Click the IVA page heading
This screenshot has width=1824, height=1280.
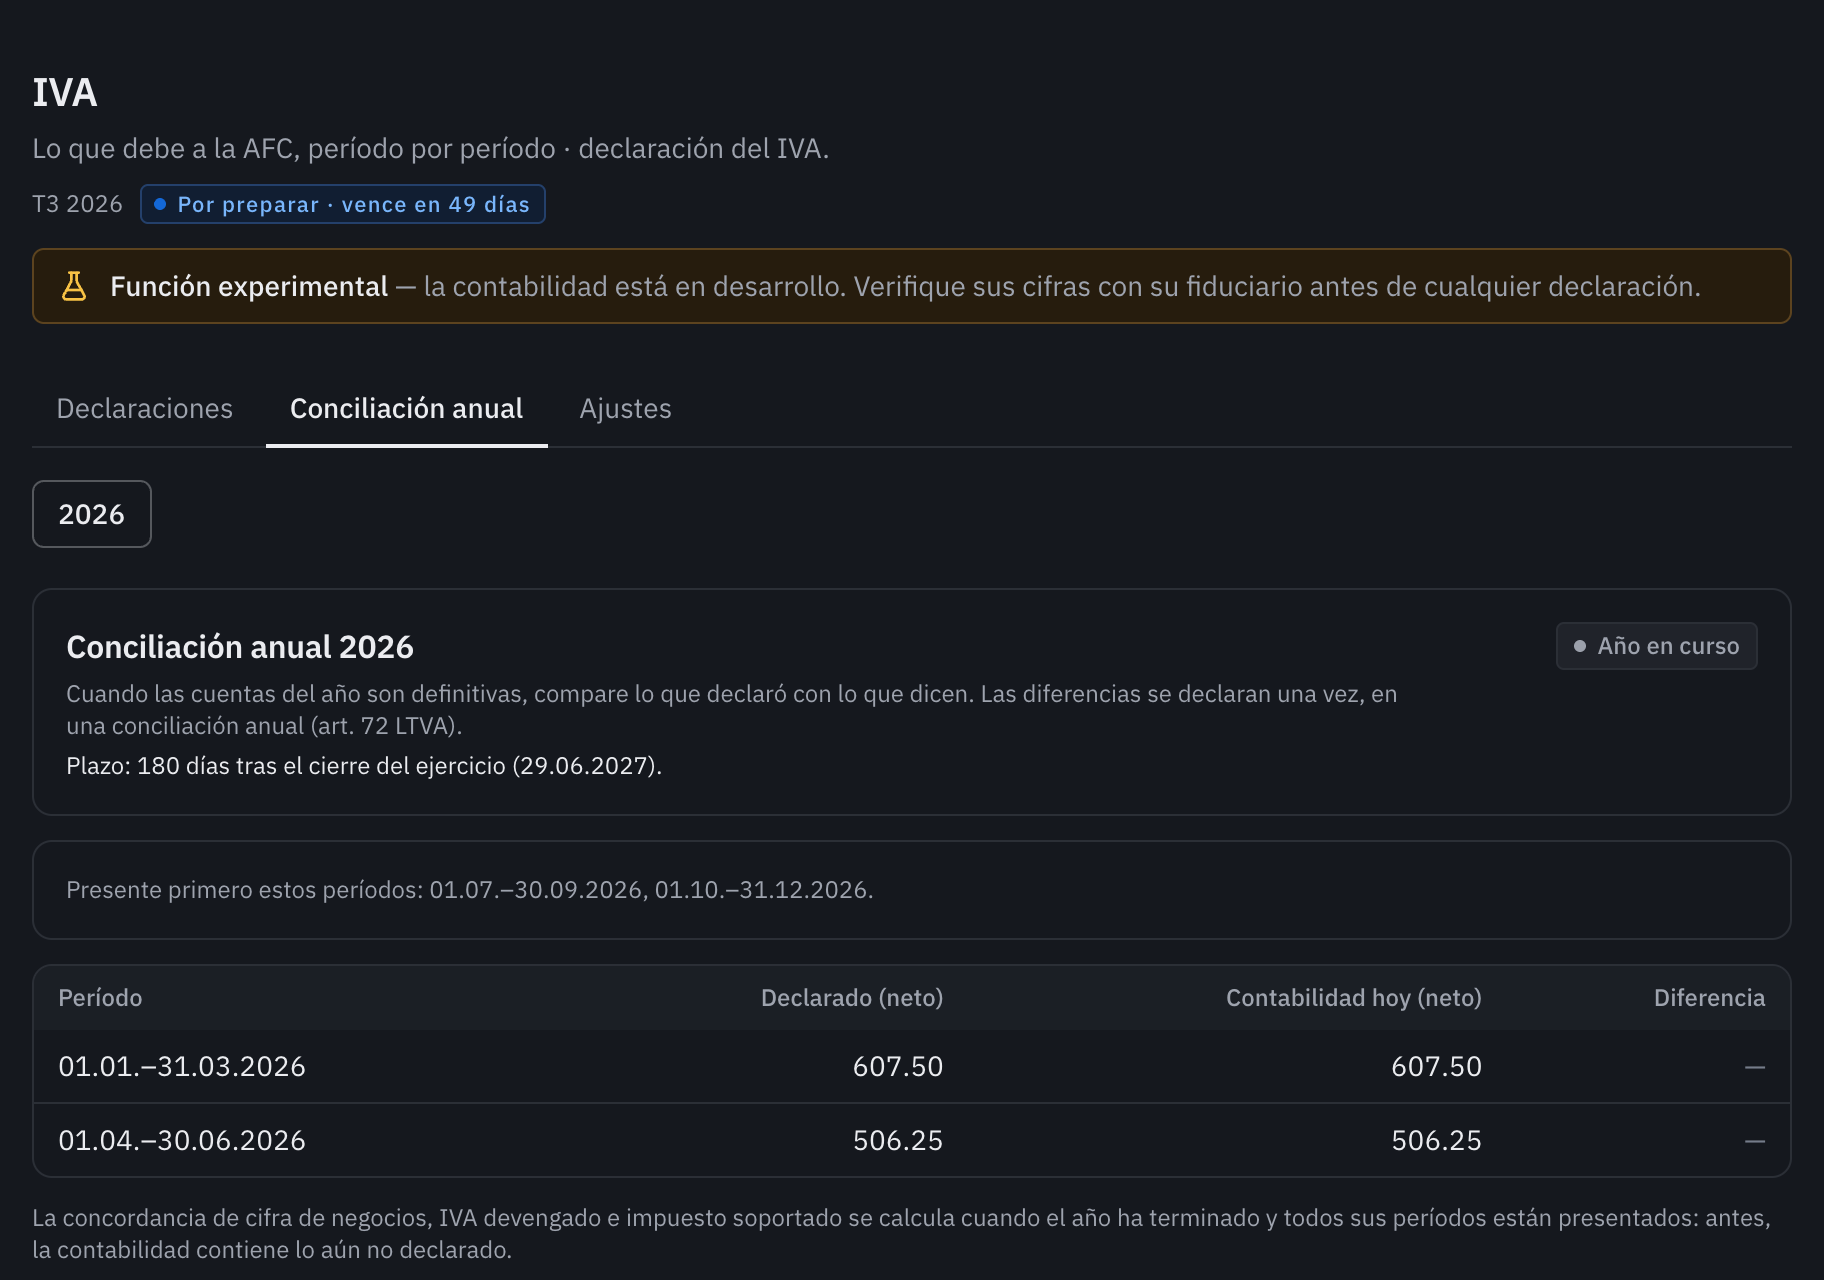coord(65,93)
